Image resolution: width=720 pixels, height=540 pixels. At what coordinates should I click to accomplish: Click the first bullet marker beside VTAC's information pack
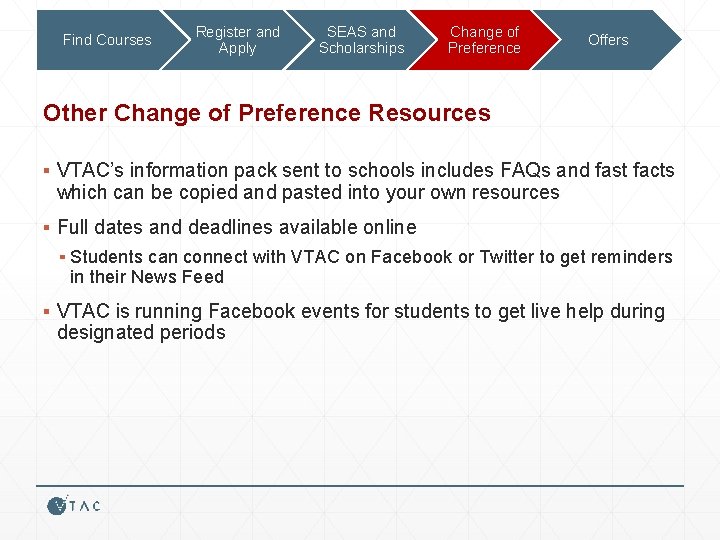[x=46, y=171]
